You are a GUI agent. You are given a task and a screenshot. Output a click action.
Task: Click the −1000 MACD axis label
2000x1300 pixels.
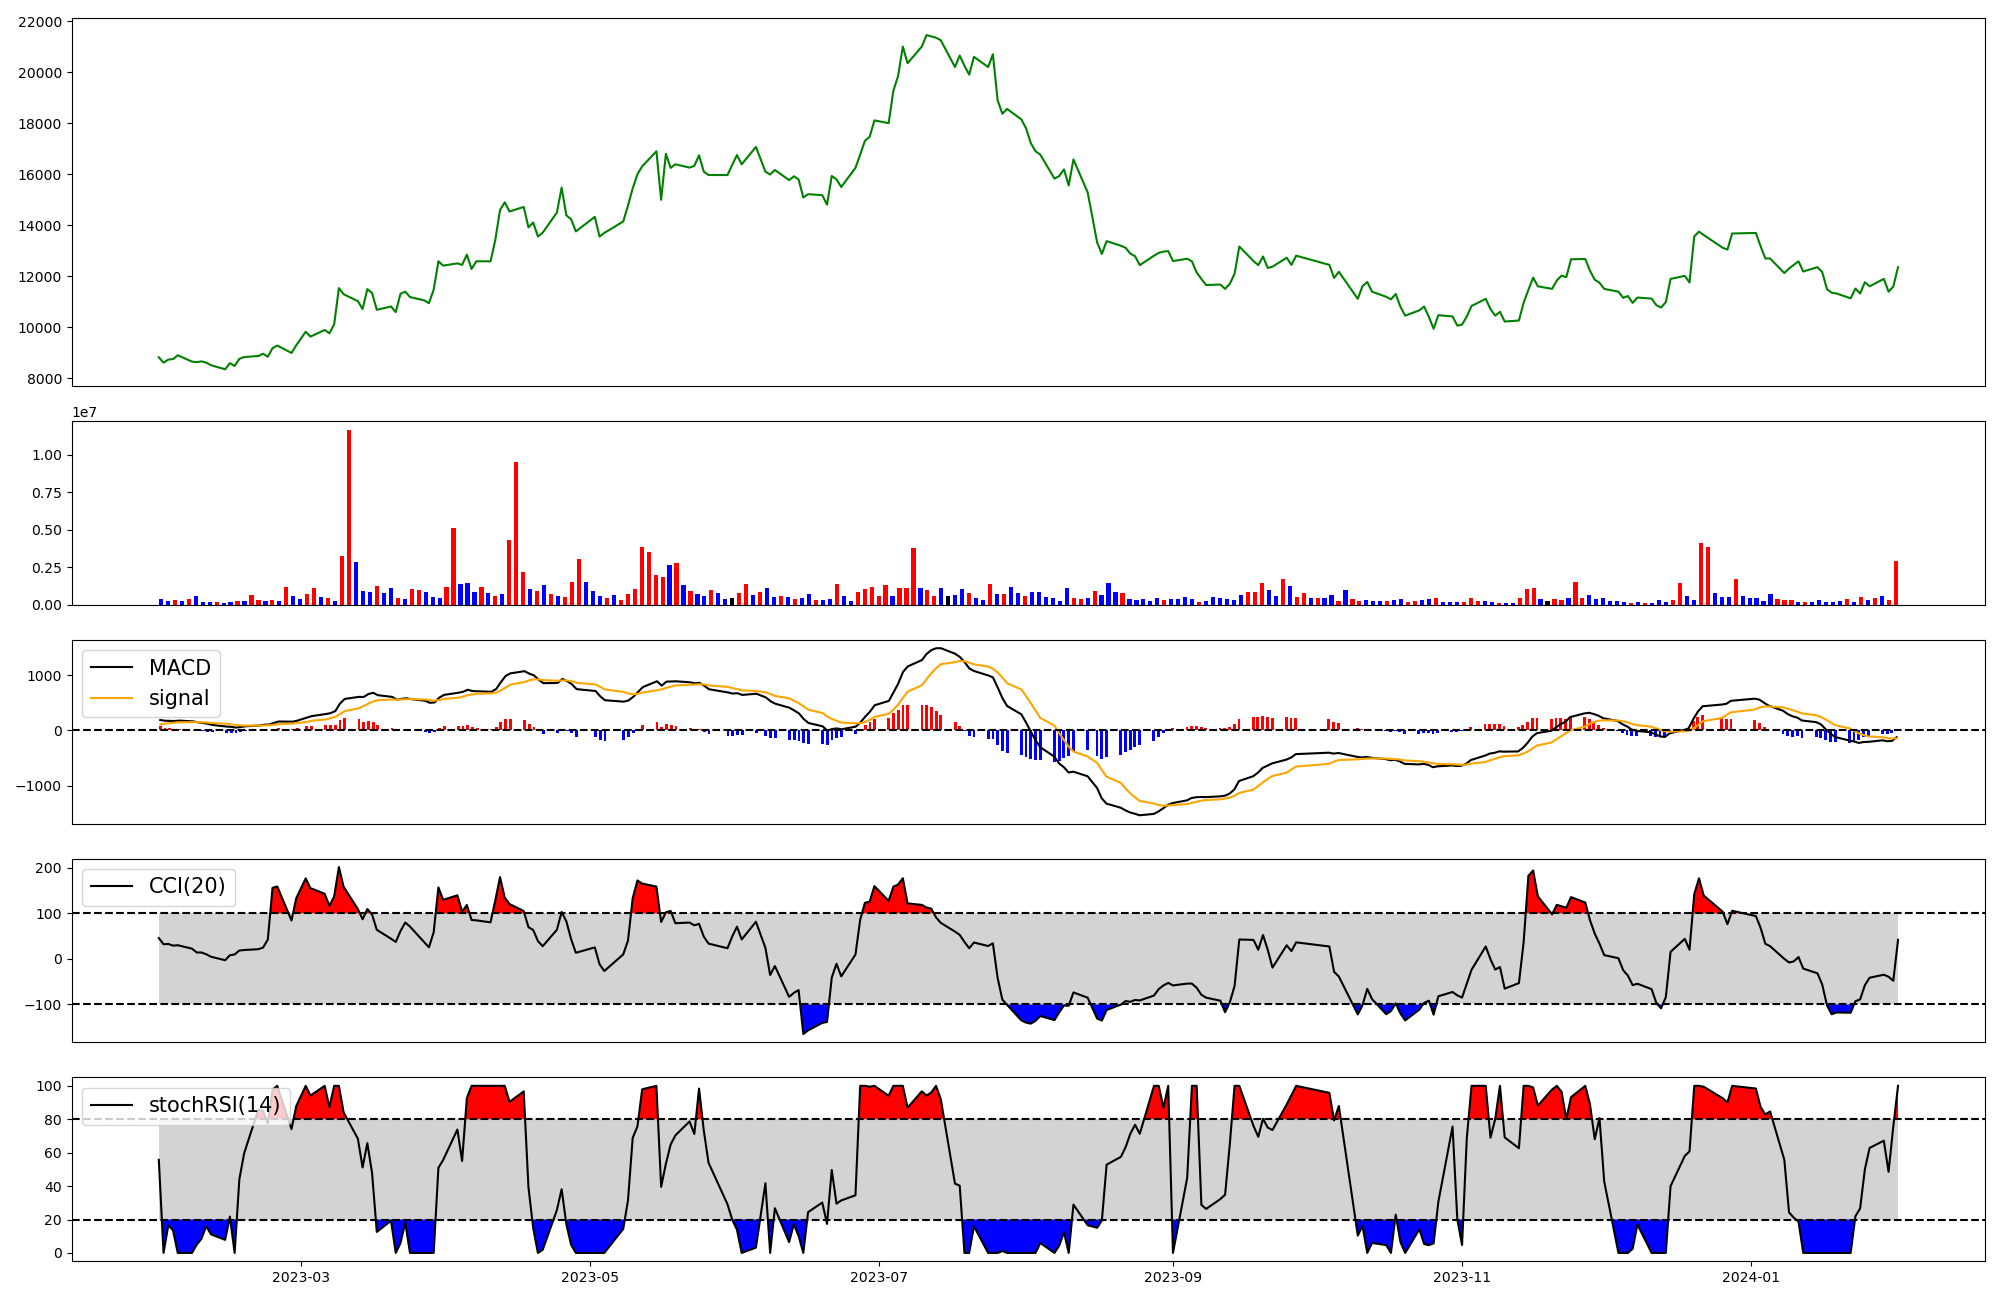(38, 786)
